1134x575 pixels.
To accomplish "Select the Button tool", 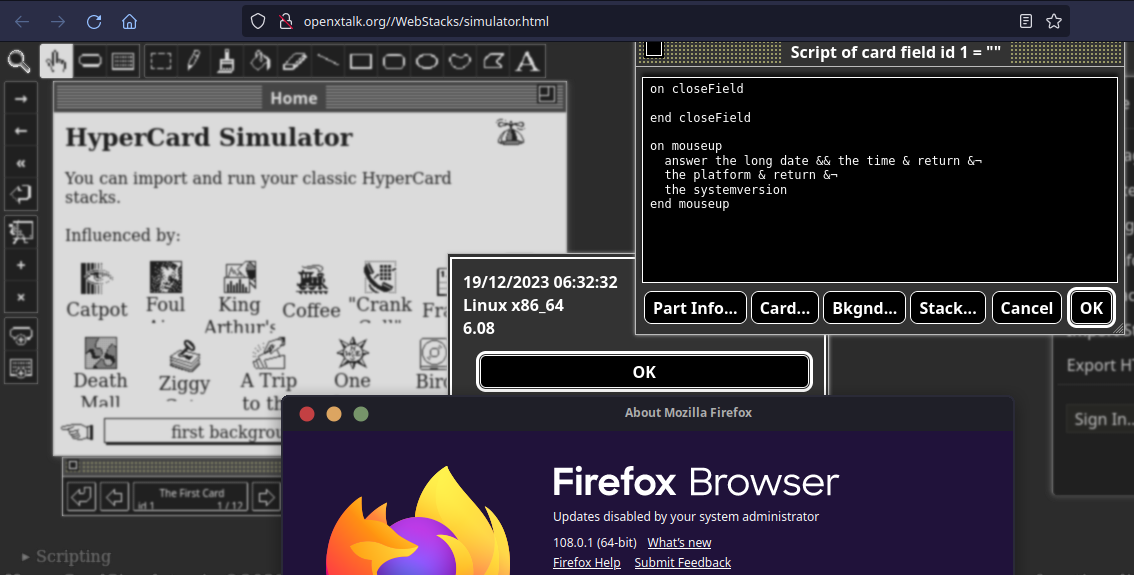I will click(x=90, y=61).
